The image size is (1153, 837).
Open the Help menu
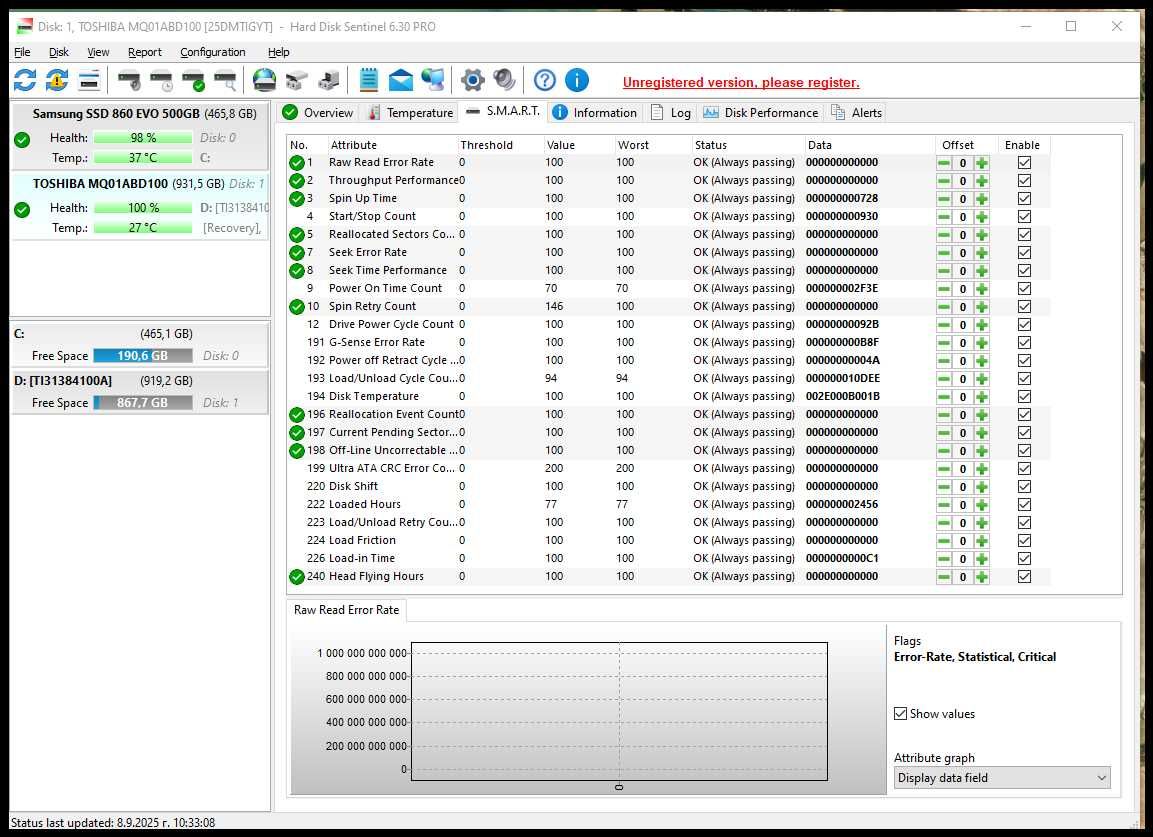[x=278, y=52]
